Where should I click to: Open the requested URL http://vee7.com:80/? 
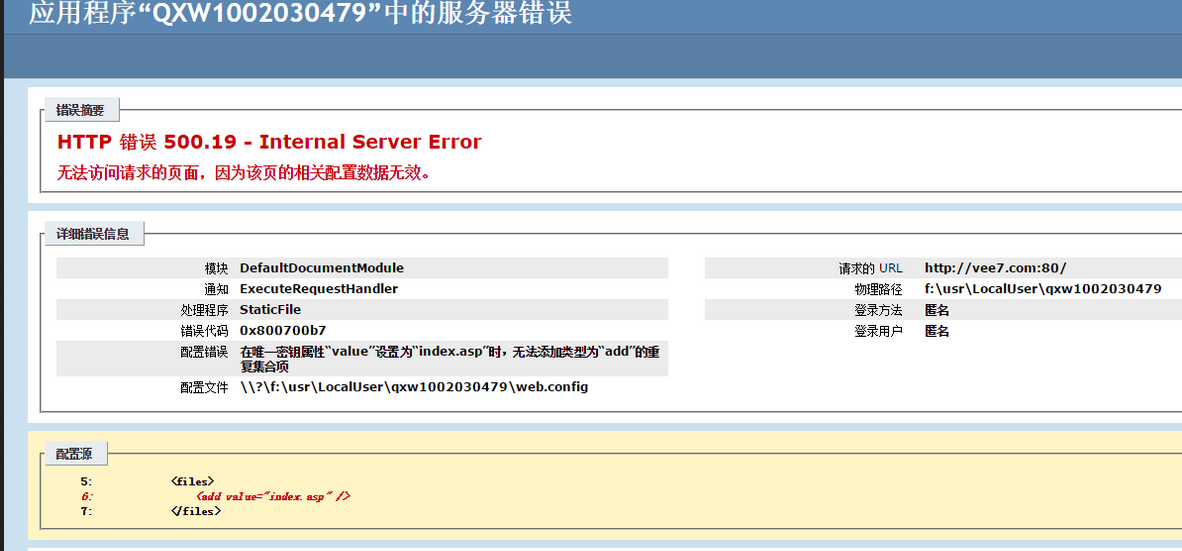[995, 268]
